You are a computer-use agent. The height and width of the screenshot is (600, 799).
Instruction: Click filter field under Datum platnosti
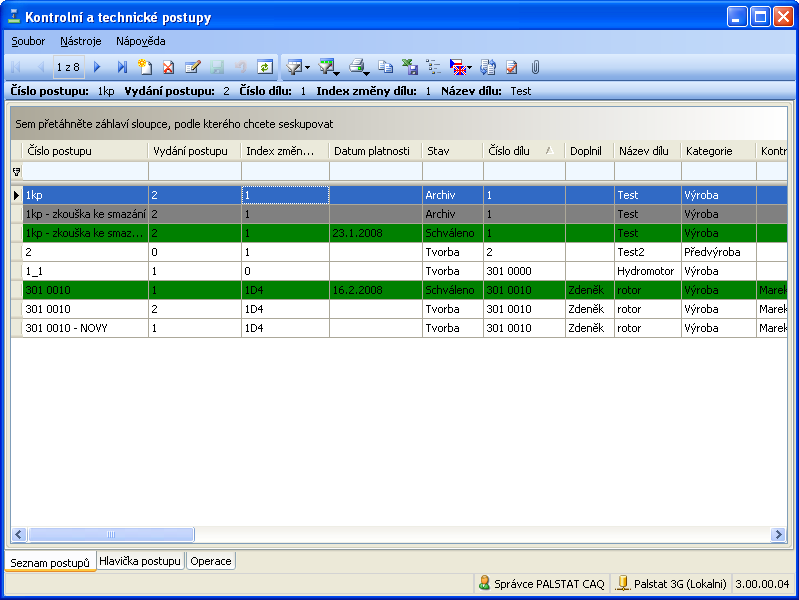click(x=376, y=171)
